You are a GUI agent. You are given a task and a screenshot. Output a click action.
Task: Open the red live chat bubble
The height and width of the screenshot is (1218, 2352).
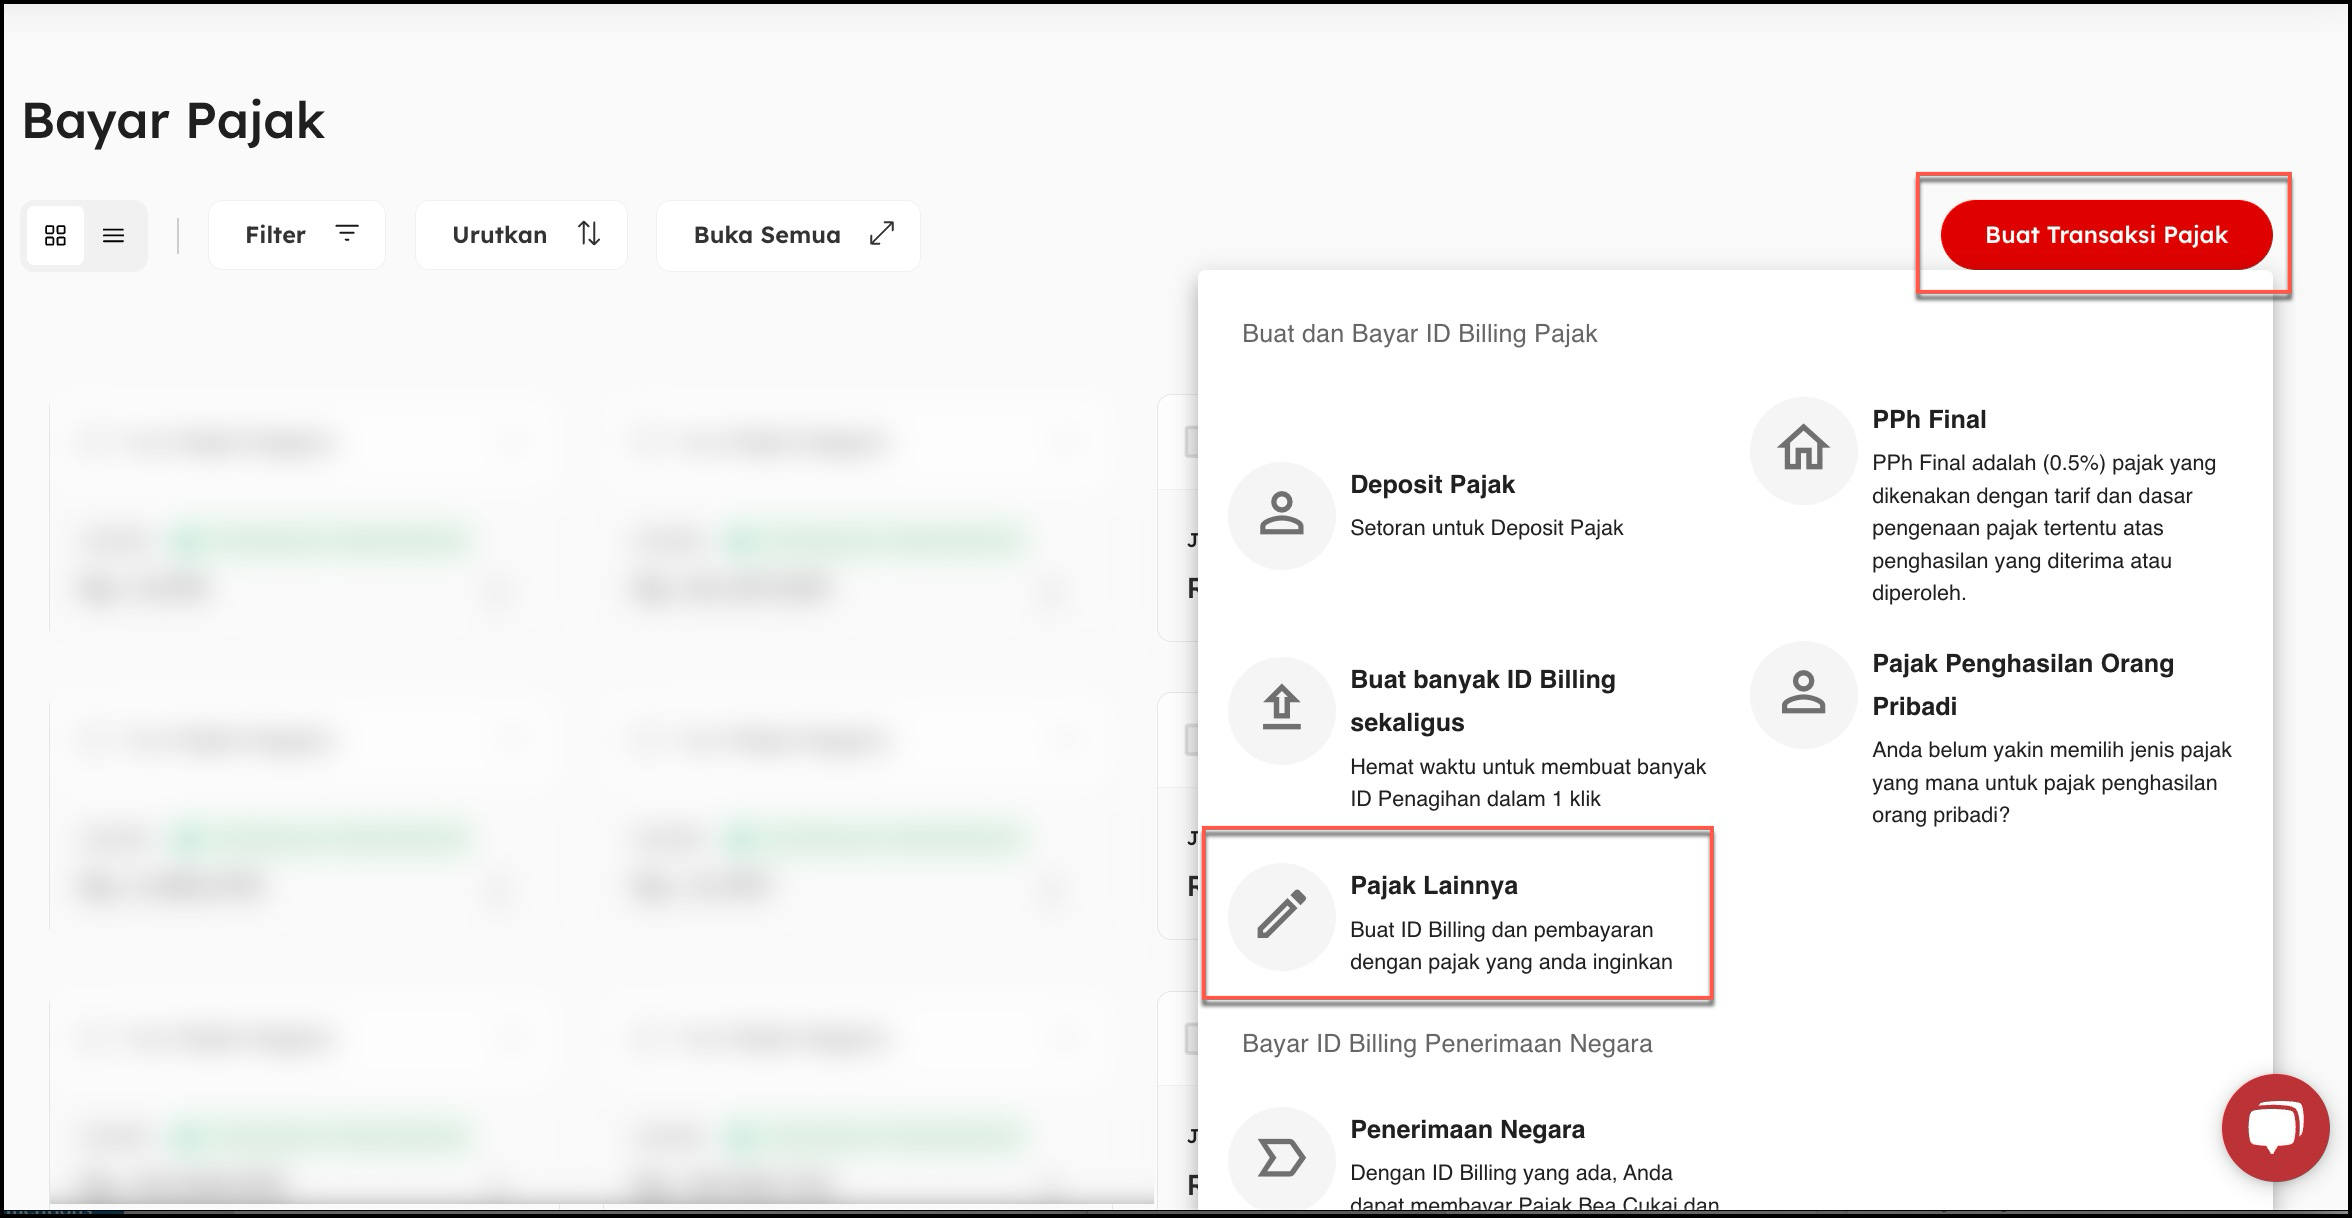[2274, 1128]
